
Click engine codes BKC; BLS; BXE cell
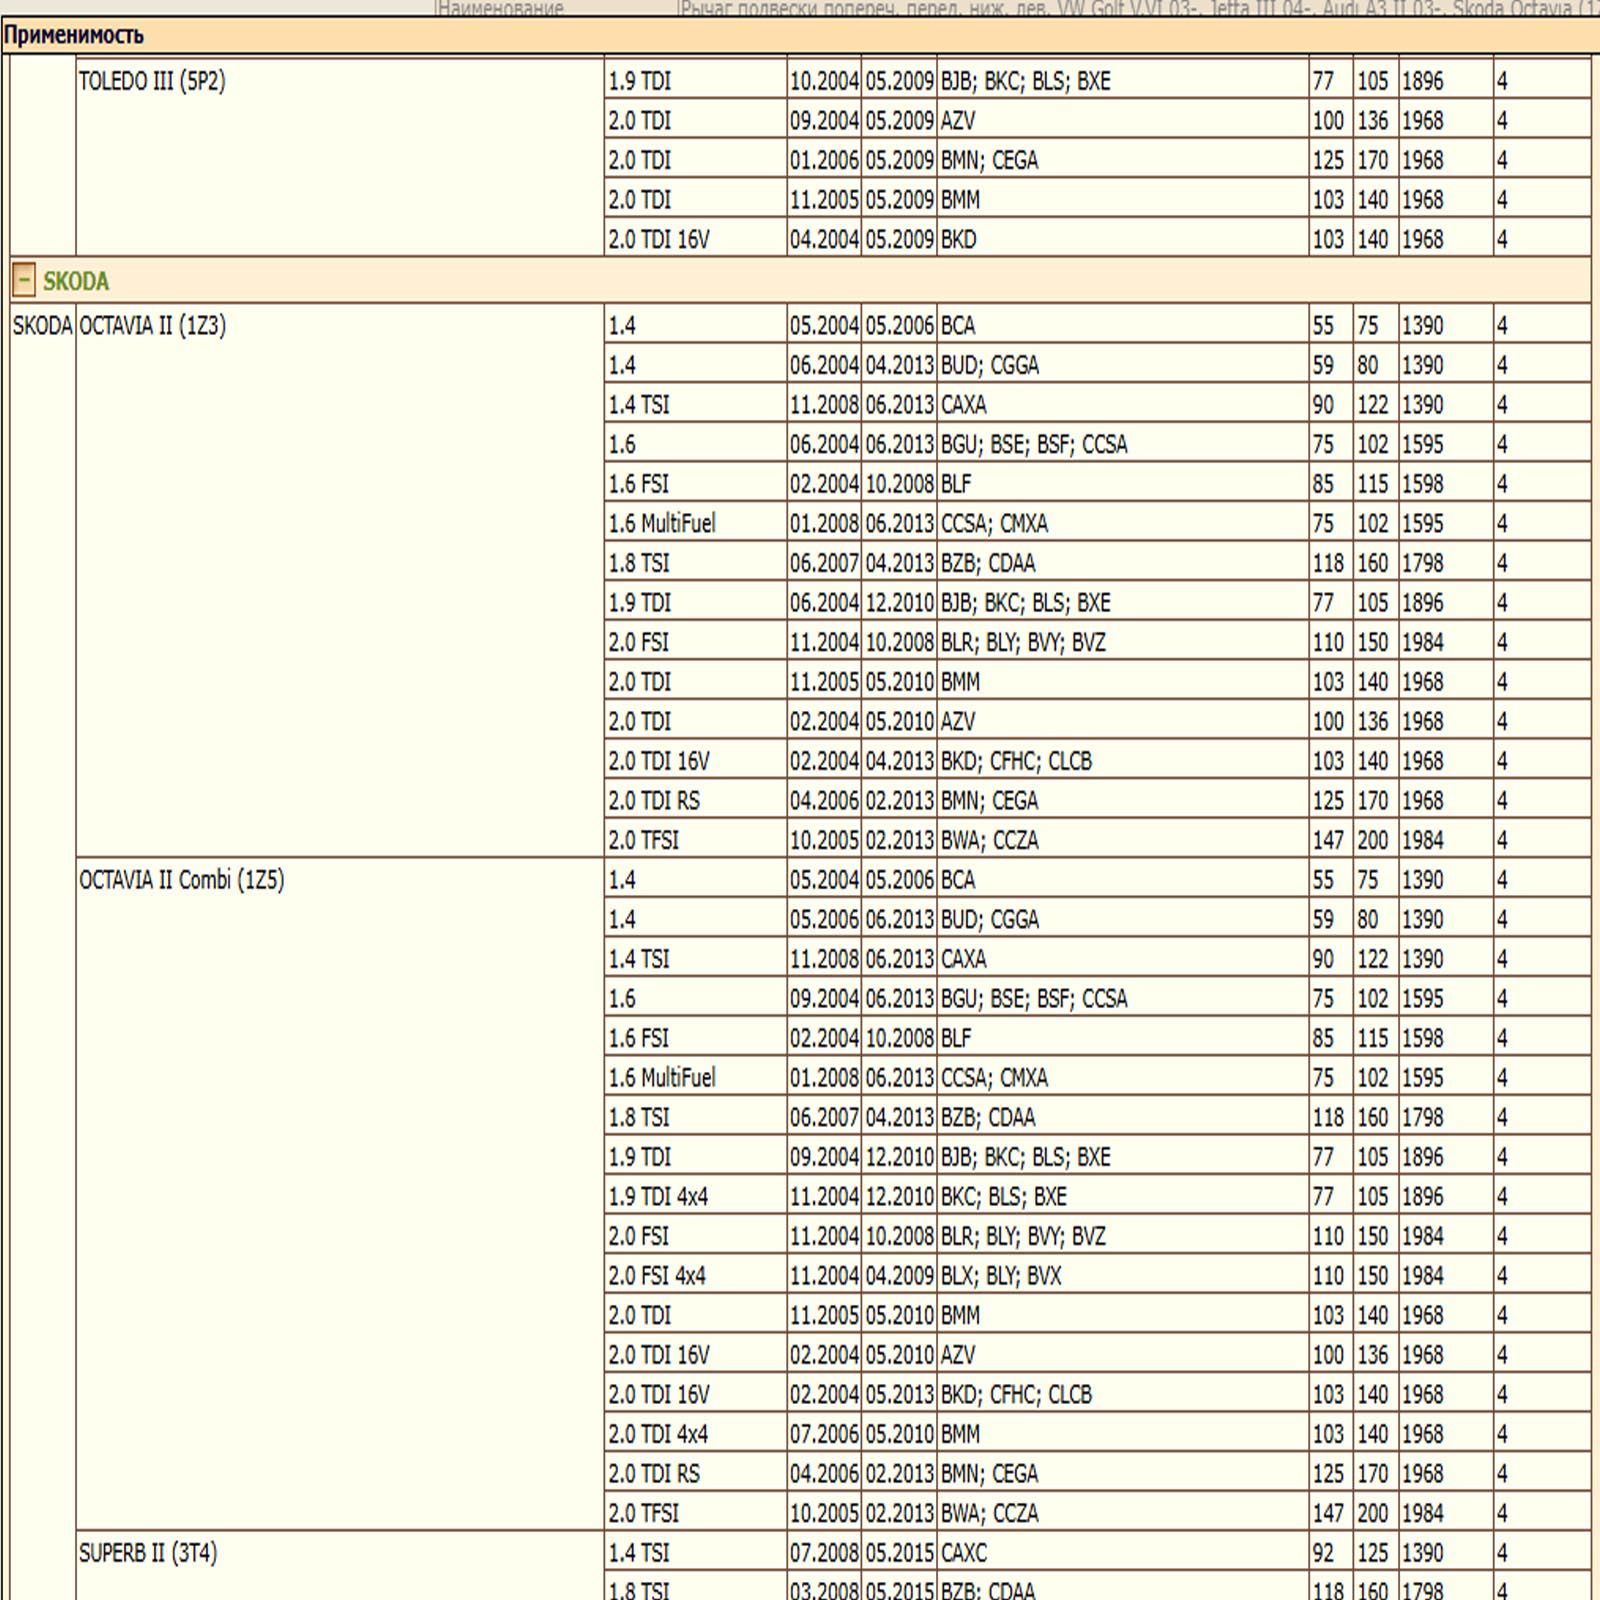coord(1123,1196)
